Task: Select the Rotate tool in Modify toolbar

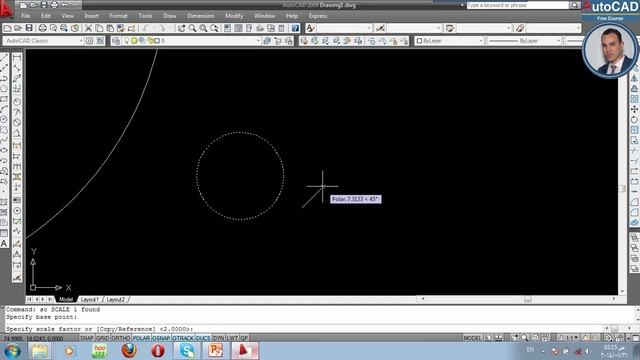Action: click(x=634, y=120)
